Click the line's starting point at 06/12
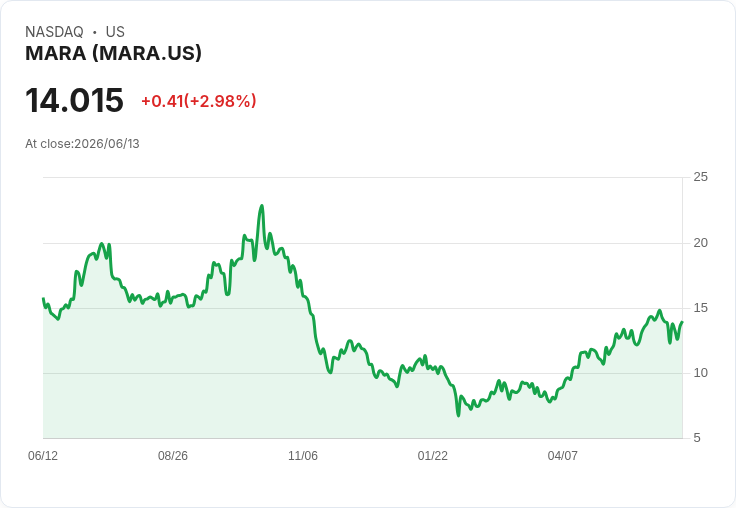 click(x=43, y=299)
